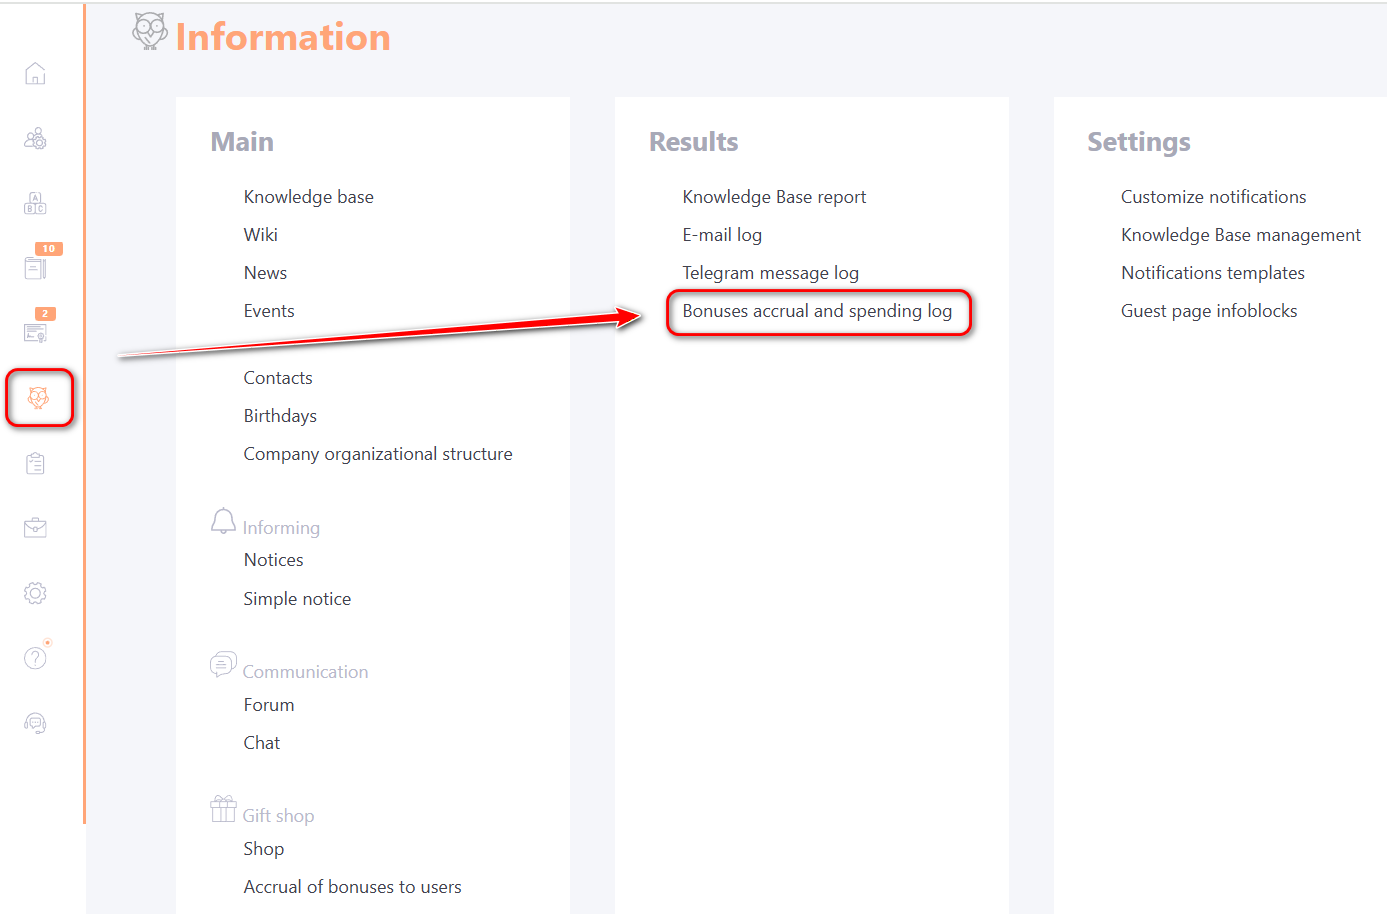The width and height of the screenshot is (1387, 914).
Task: Click the users management sidebar icon
Action: pyautogui.click(x=35, y=139)
